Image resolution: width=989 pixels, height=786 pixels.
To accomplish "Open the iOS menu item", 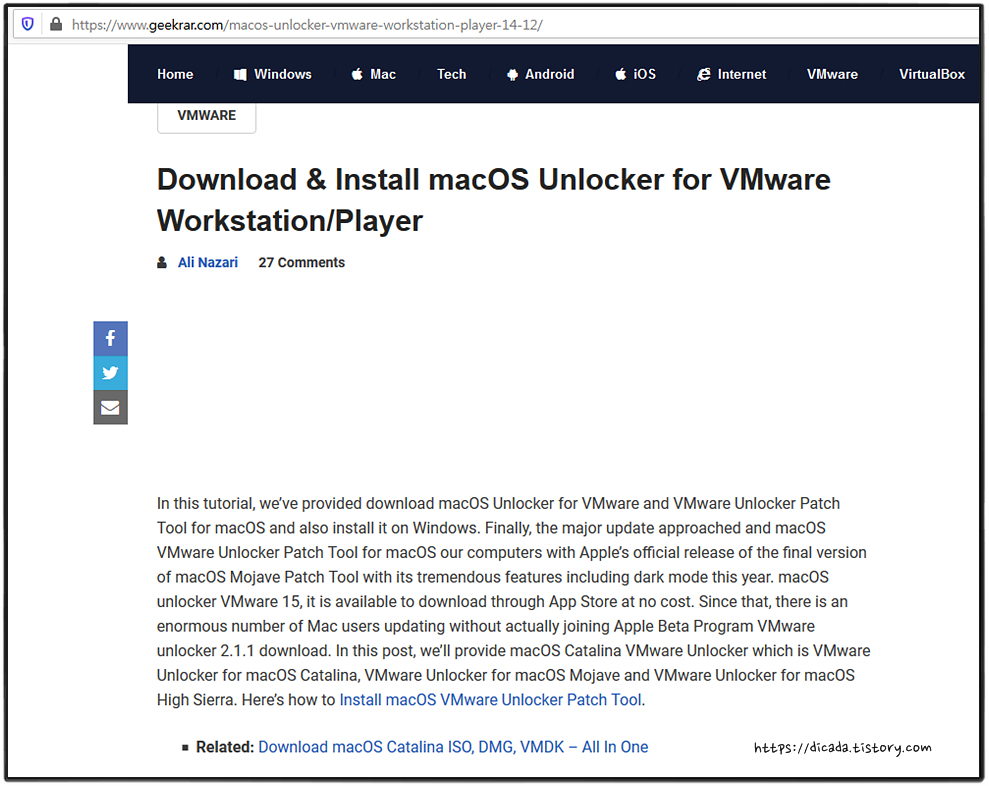I will click(x=636, y=74).
